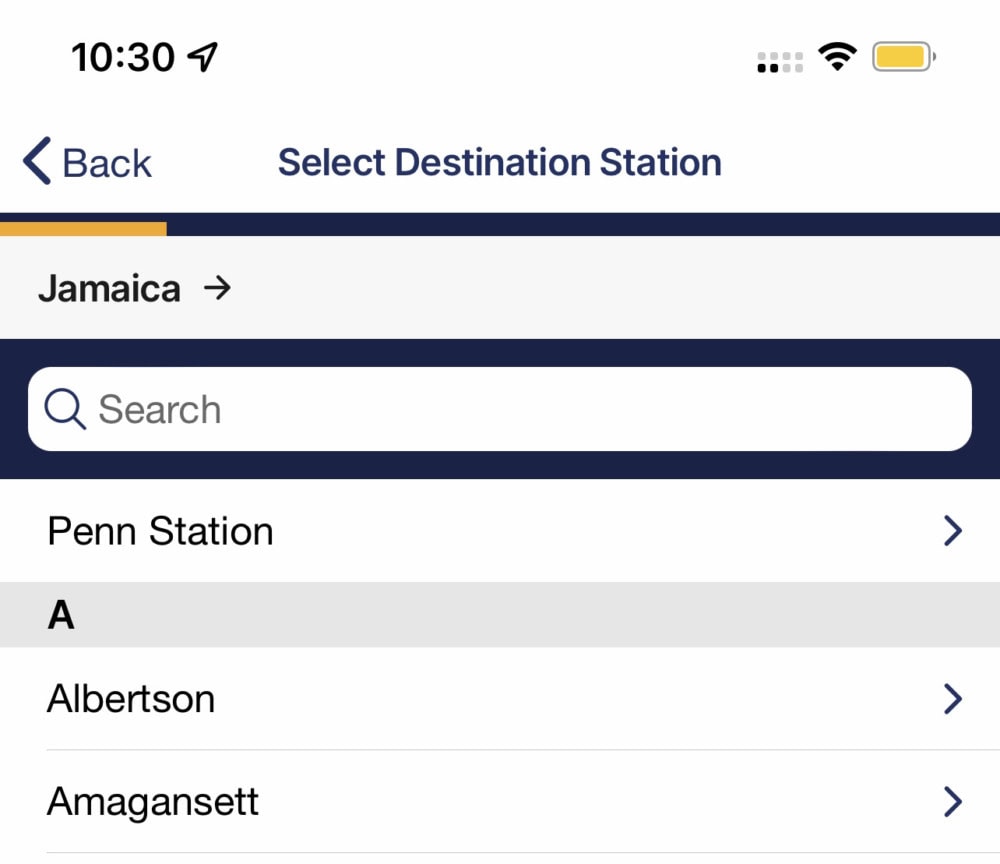Viewport: 1000px width, 864px height.
Task: Click the arrow icon next to Jamaica
Action: click(x=217, y=288)
